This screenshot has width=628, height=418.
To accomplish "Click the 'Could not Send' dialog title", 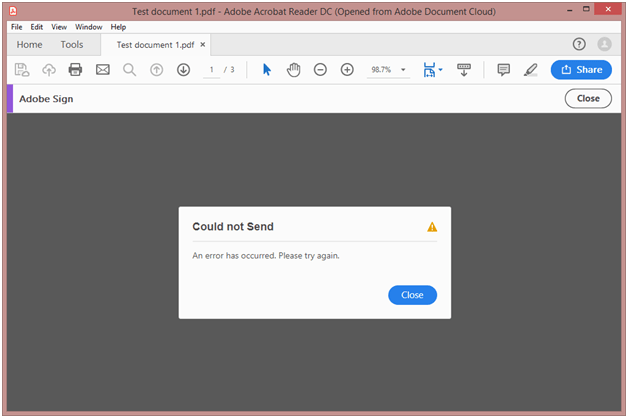I will tap(233, 227).
